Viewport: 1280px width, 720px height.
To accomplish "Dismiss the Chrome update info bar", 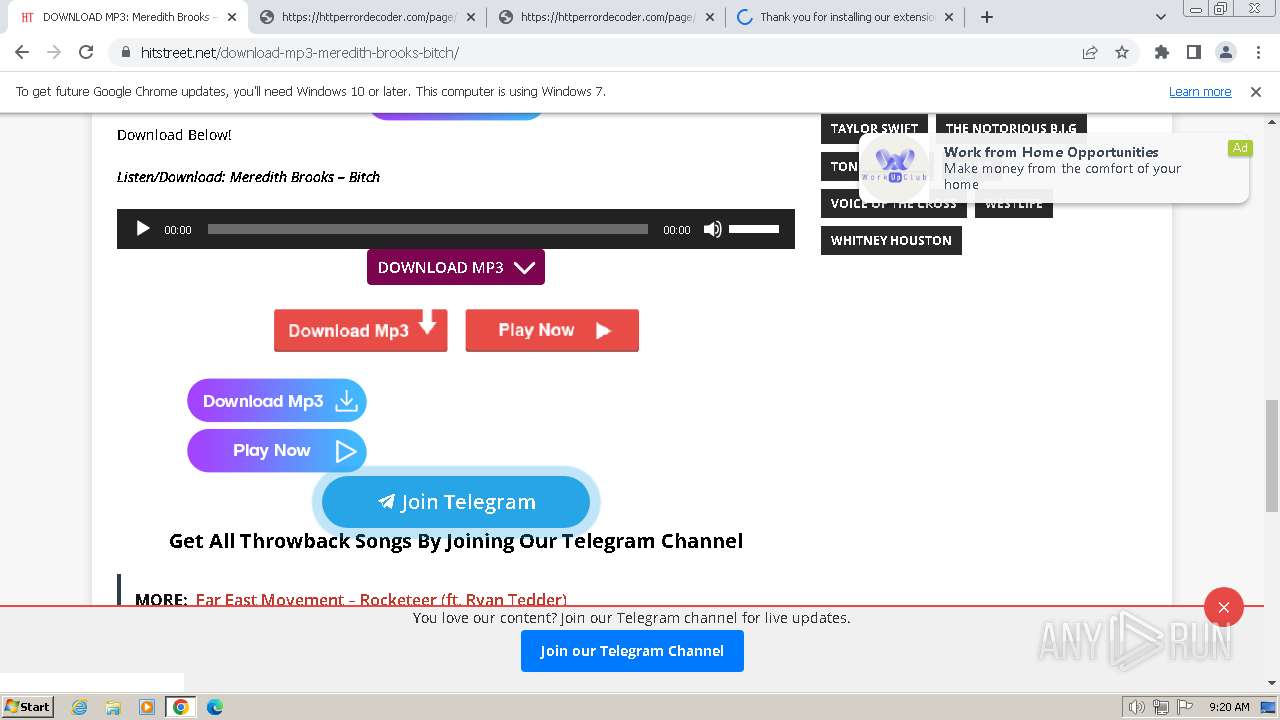I will click(x=1256, y=91).
